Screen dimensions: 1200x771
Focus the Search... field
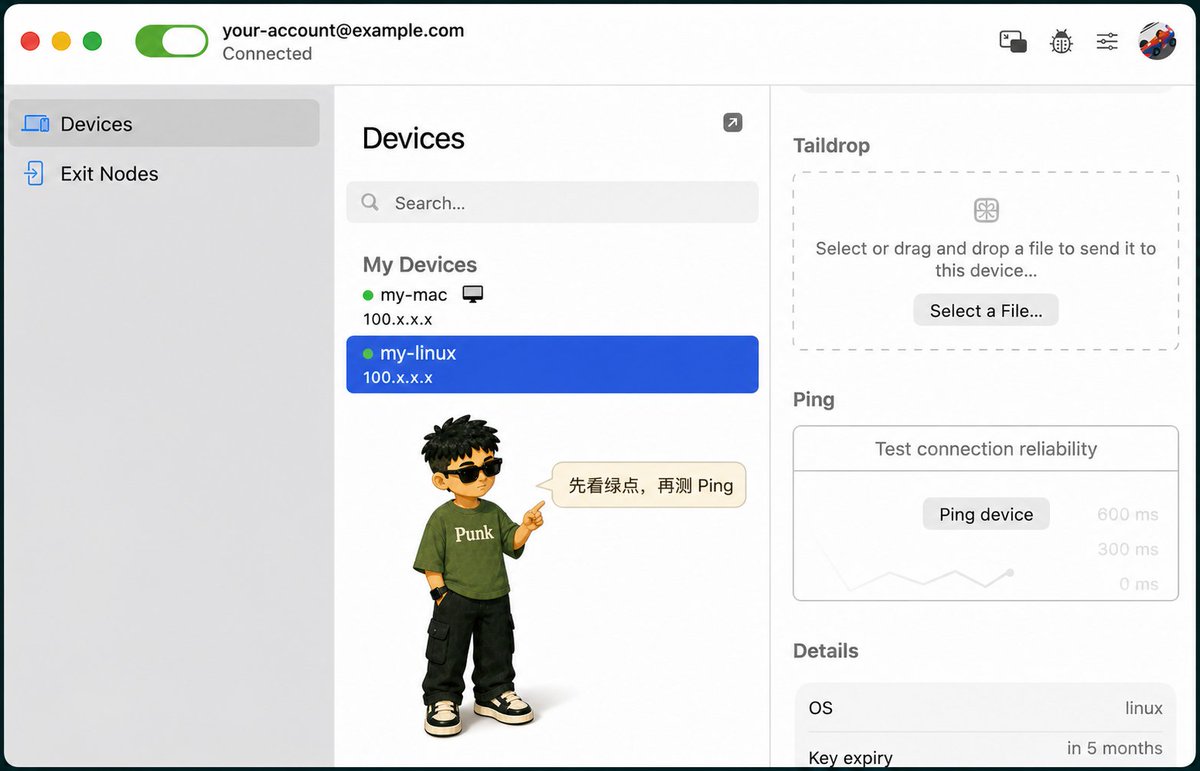point(552,202)
